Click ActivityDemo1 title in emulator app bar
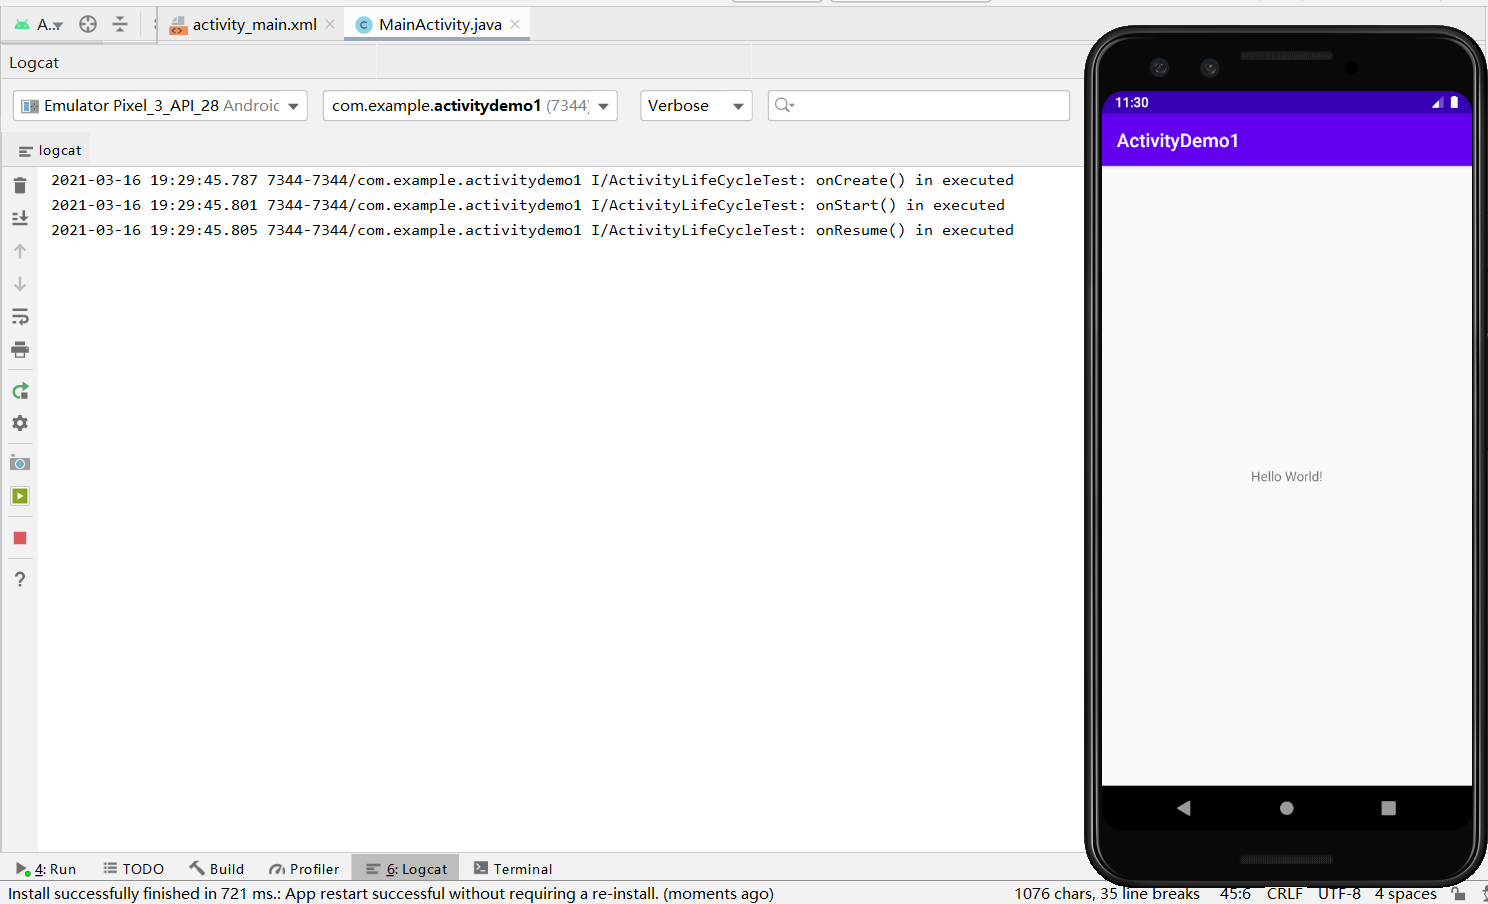The height and width of the screenshot is (904, 1488). tap(1177, 141)
